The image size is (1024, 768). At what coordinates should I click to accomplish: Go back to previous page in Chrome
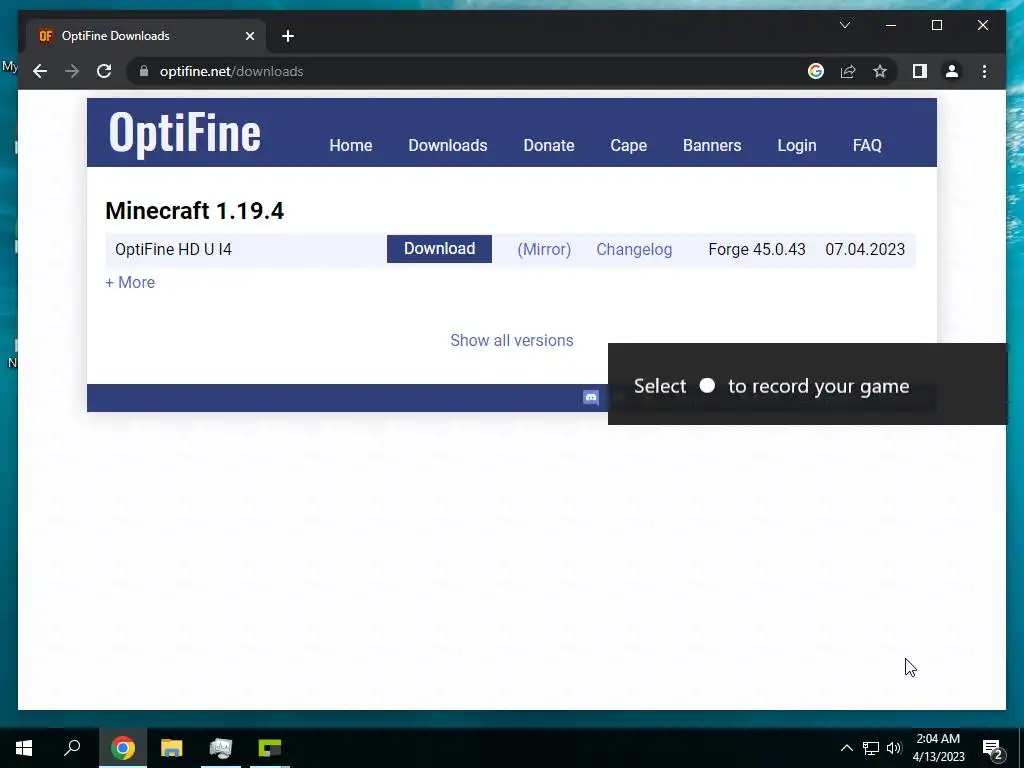40,71
